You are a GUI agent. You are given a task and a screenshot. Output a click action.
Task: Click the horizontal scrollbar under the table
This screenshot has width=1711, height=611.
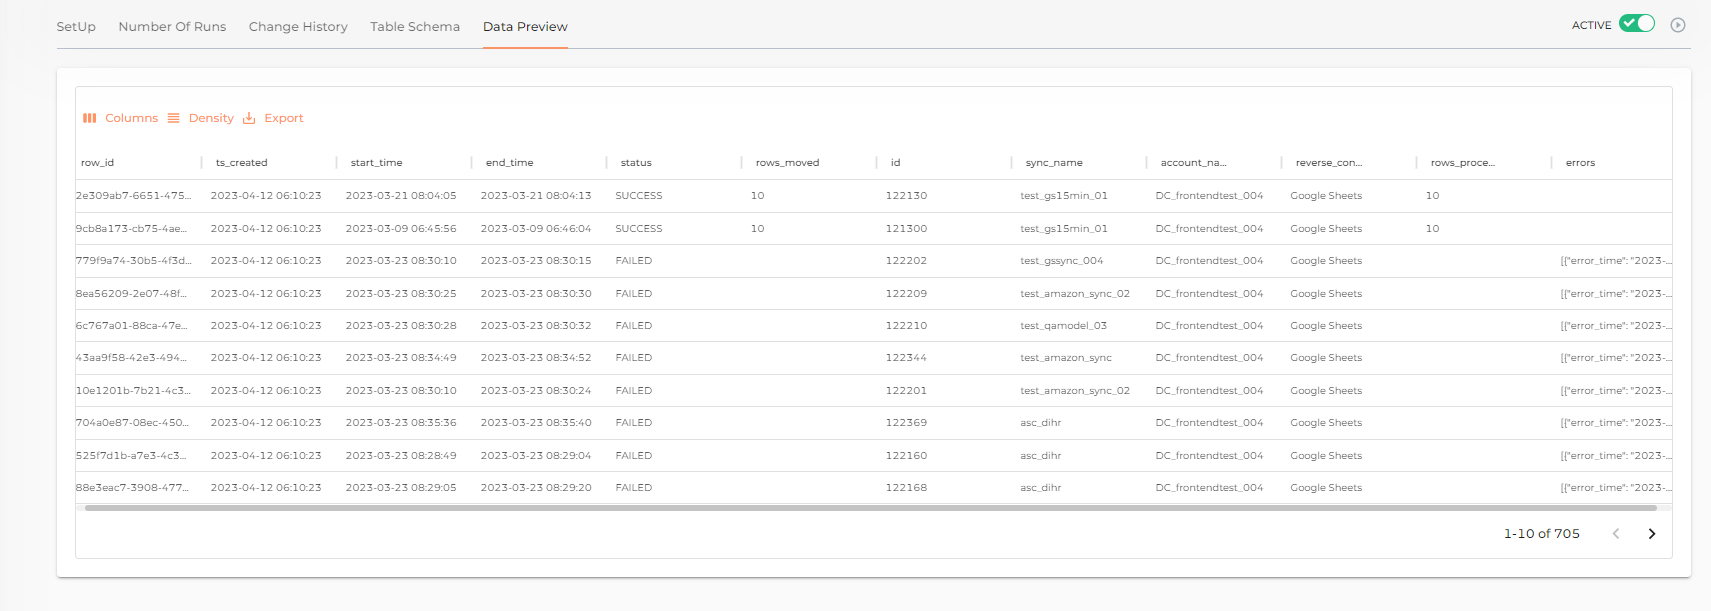[870, 508]
